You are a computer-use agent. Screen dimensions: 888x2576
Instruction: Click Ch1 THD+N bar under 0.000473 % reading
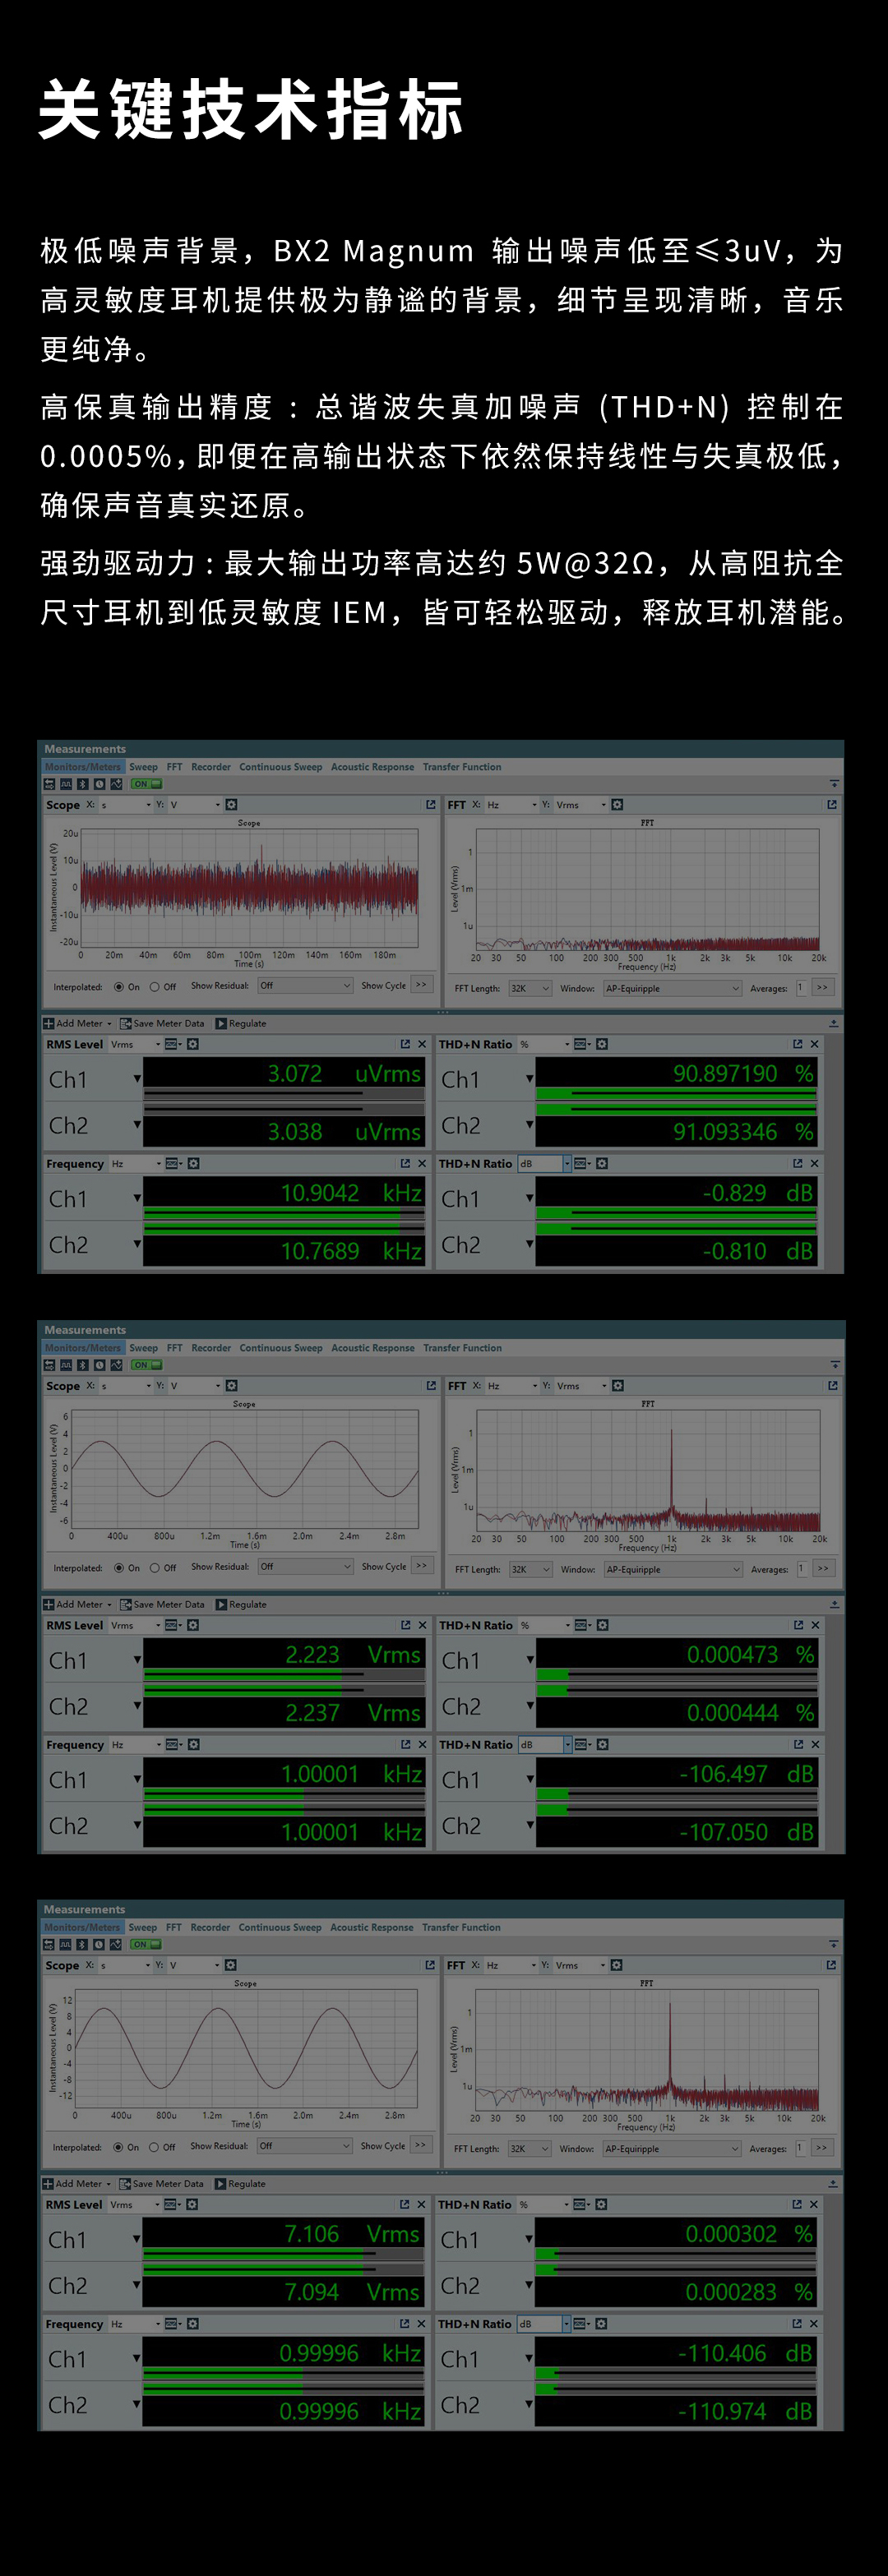[677, 1674]
